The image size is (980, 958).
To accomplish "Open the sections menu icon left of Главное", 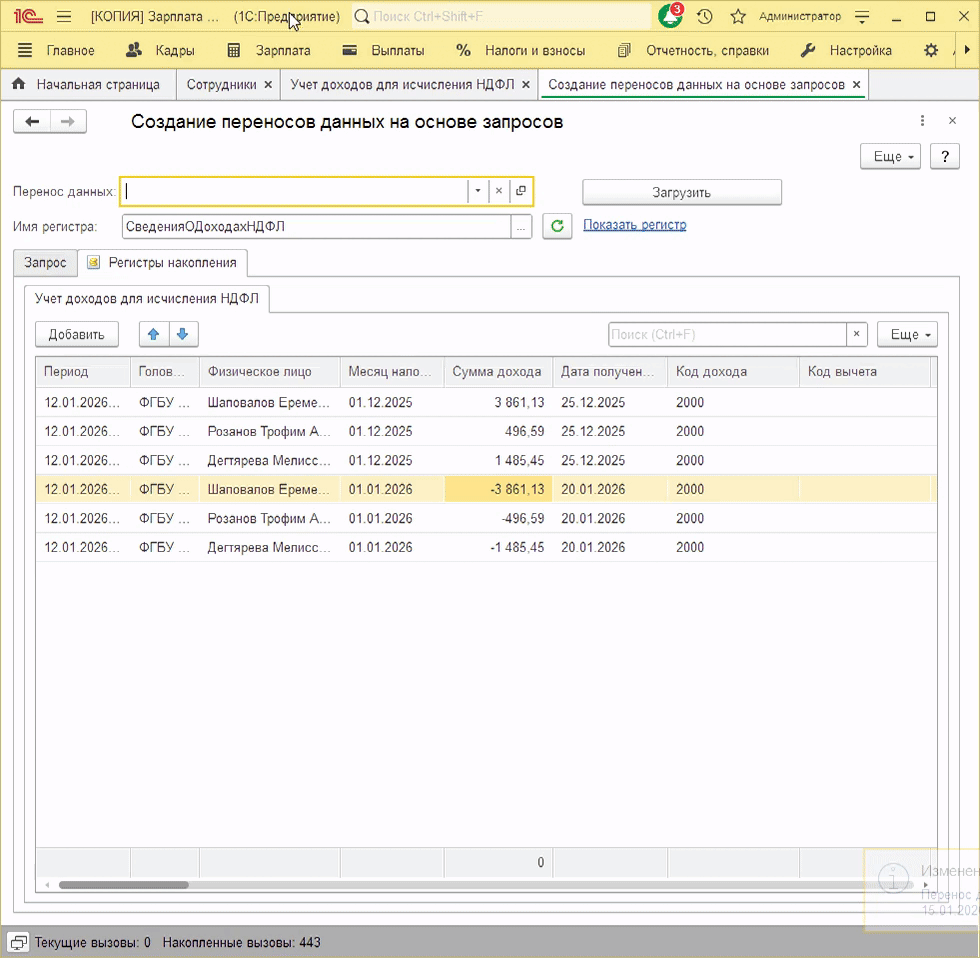I will (x=25, y=51).
